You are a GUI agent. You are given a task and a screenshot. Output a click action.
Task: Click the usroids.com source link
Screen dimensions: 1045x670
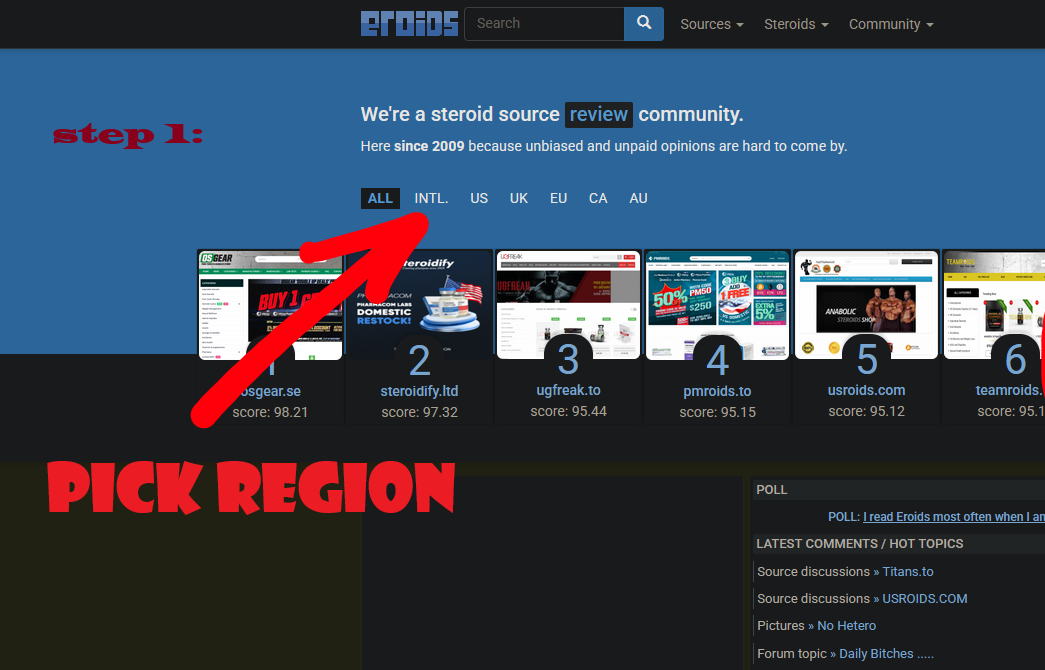pyautogui.click(x=866, y=390)
